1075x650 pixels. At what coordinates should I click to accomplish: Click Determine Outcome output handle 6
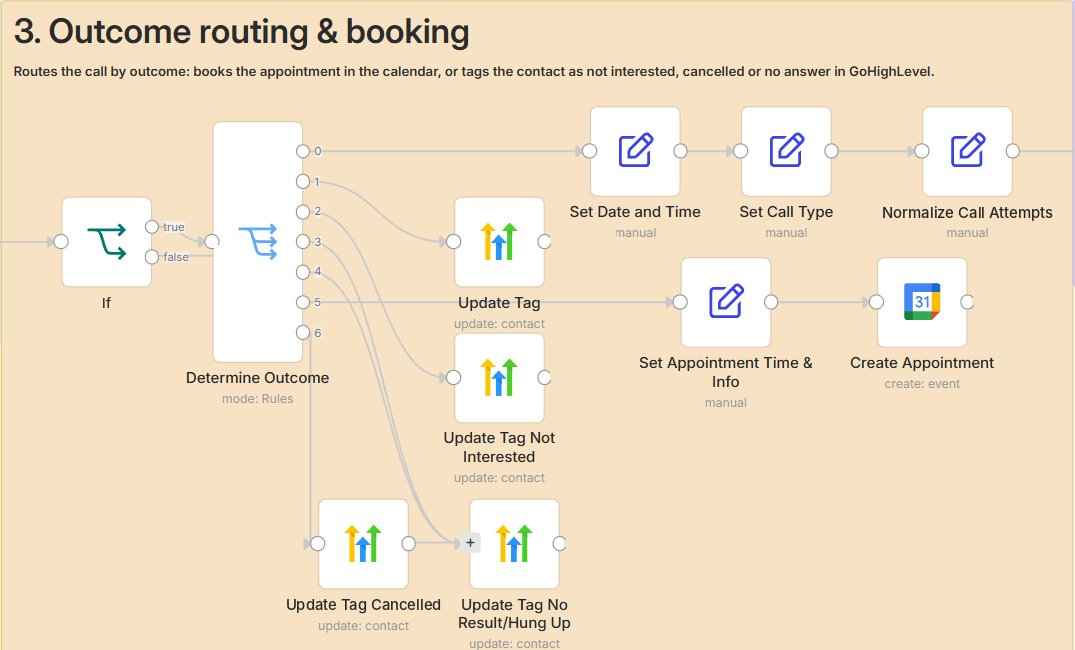click(x=303, y=333)
